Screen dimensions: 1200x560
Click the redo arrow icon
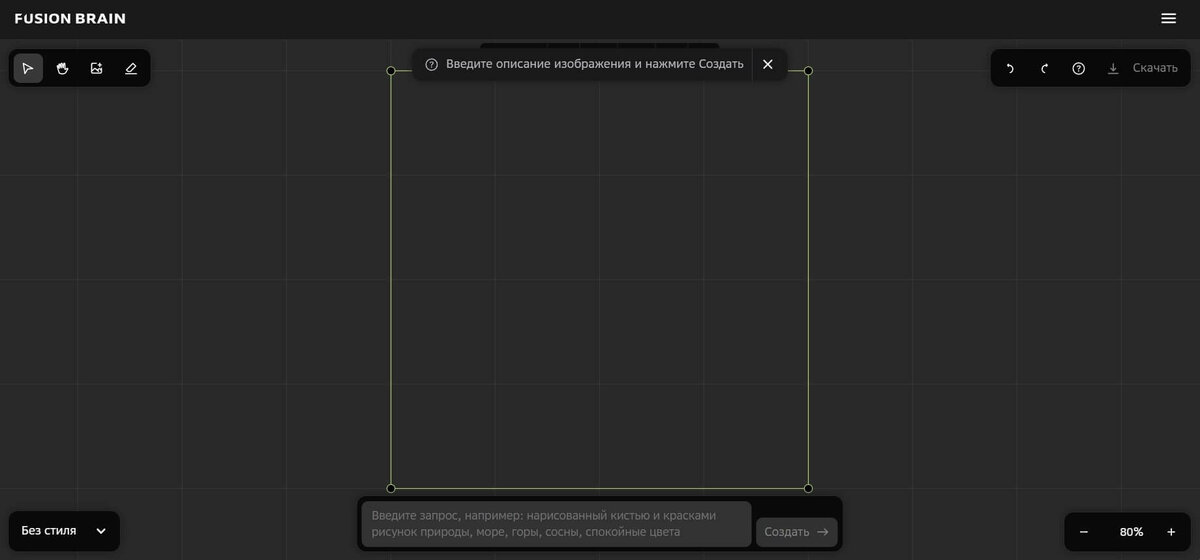(x=1044, y=68)
